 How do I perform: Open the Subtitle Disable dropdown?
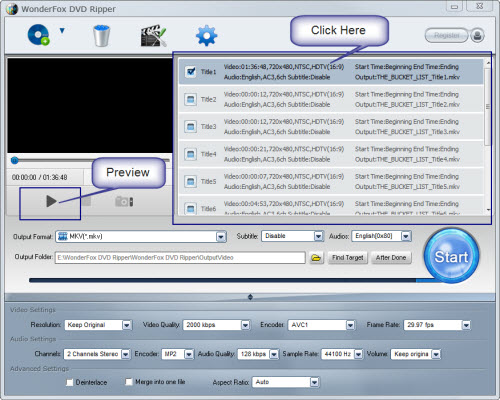pyautogui.click(x=318, y=236)
